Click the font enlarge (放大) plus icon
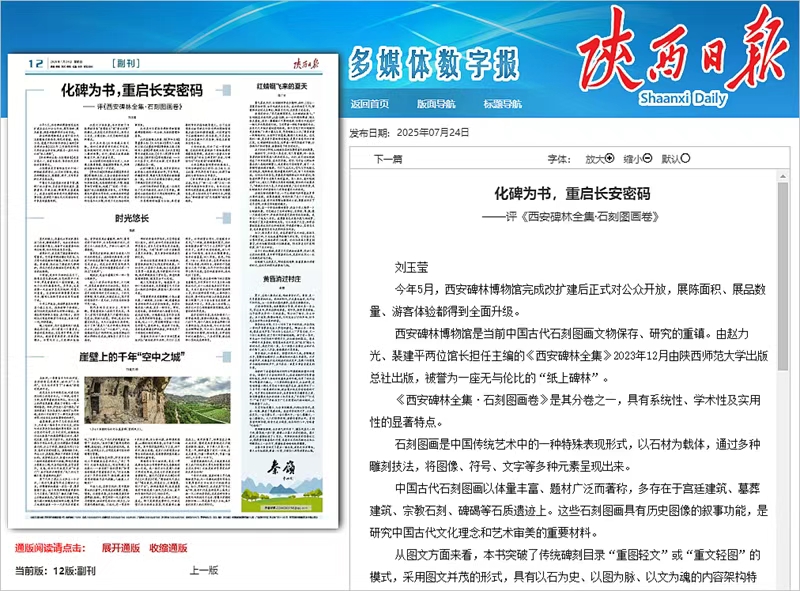 (x=609, y=158)
